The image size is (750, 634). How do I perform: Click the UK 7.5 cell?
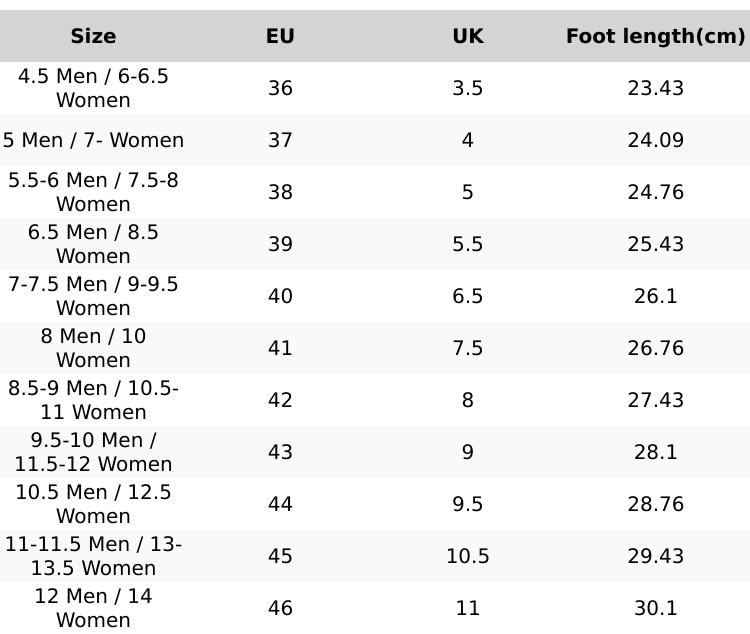pyautogui.click(x=467, y=348)
